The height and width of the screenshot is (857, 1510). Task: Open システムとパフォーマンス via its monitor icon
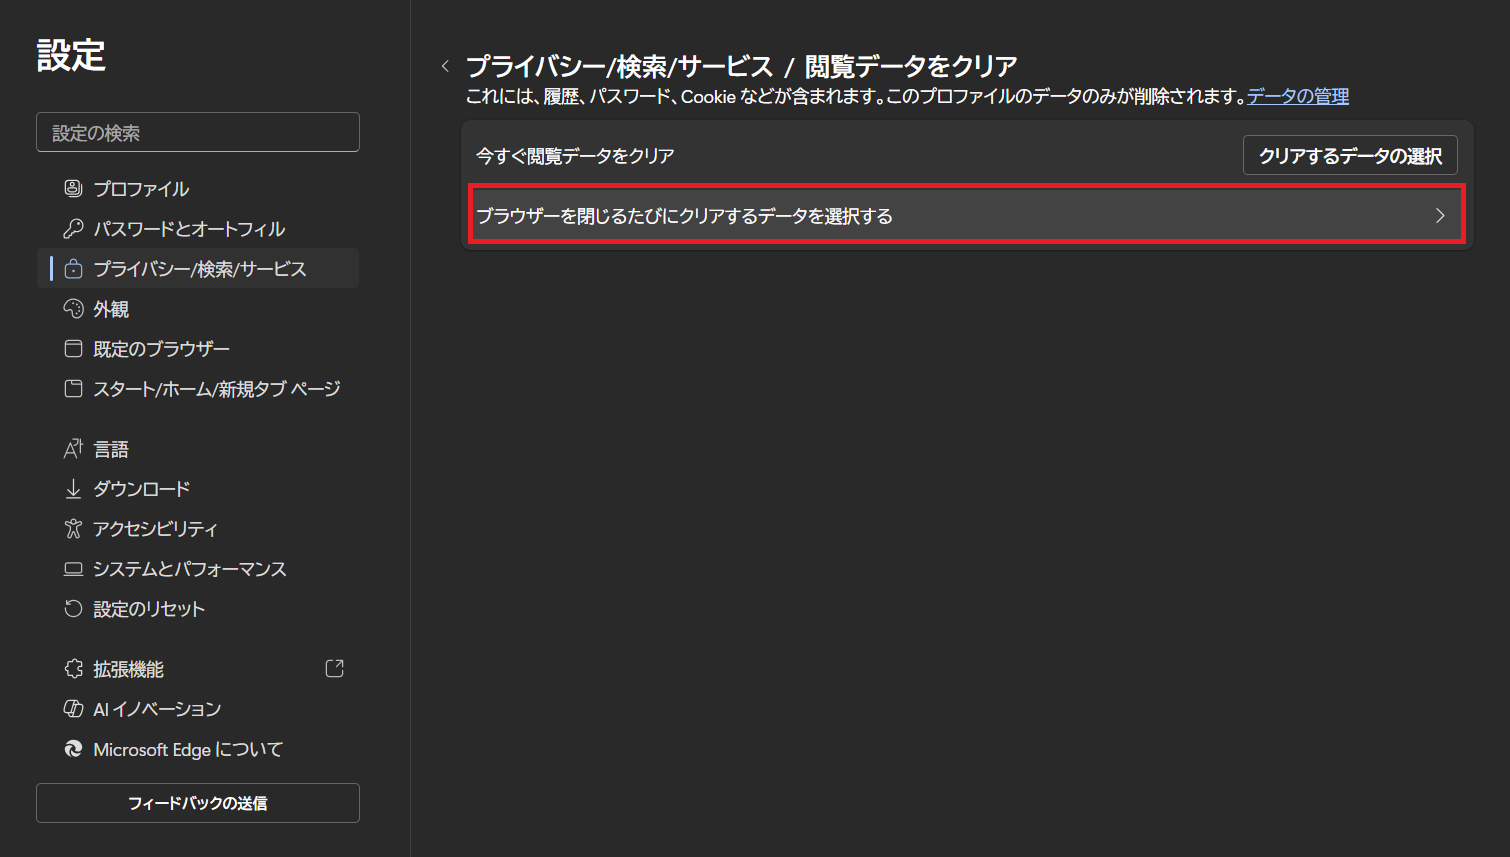[x=74, y=568]
